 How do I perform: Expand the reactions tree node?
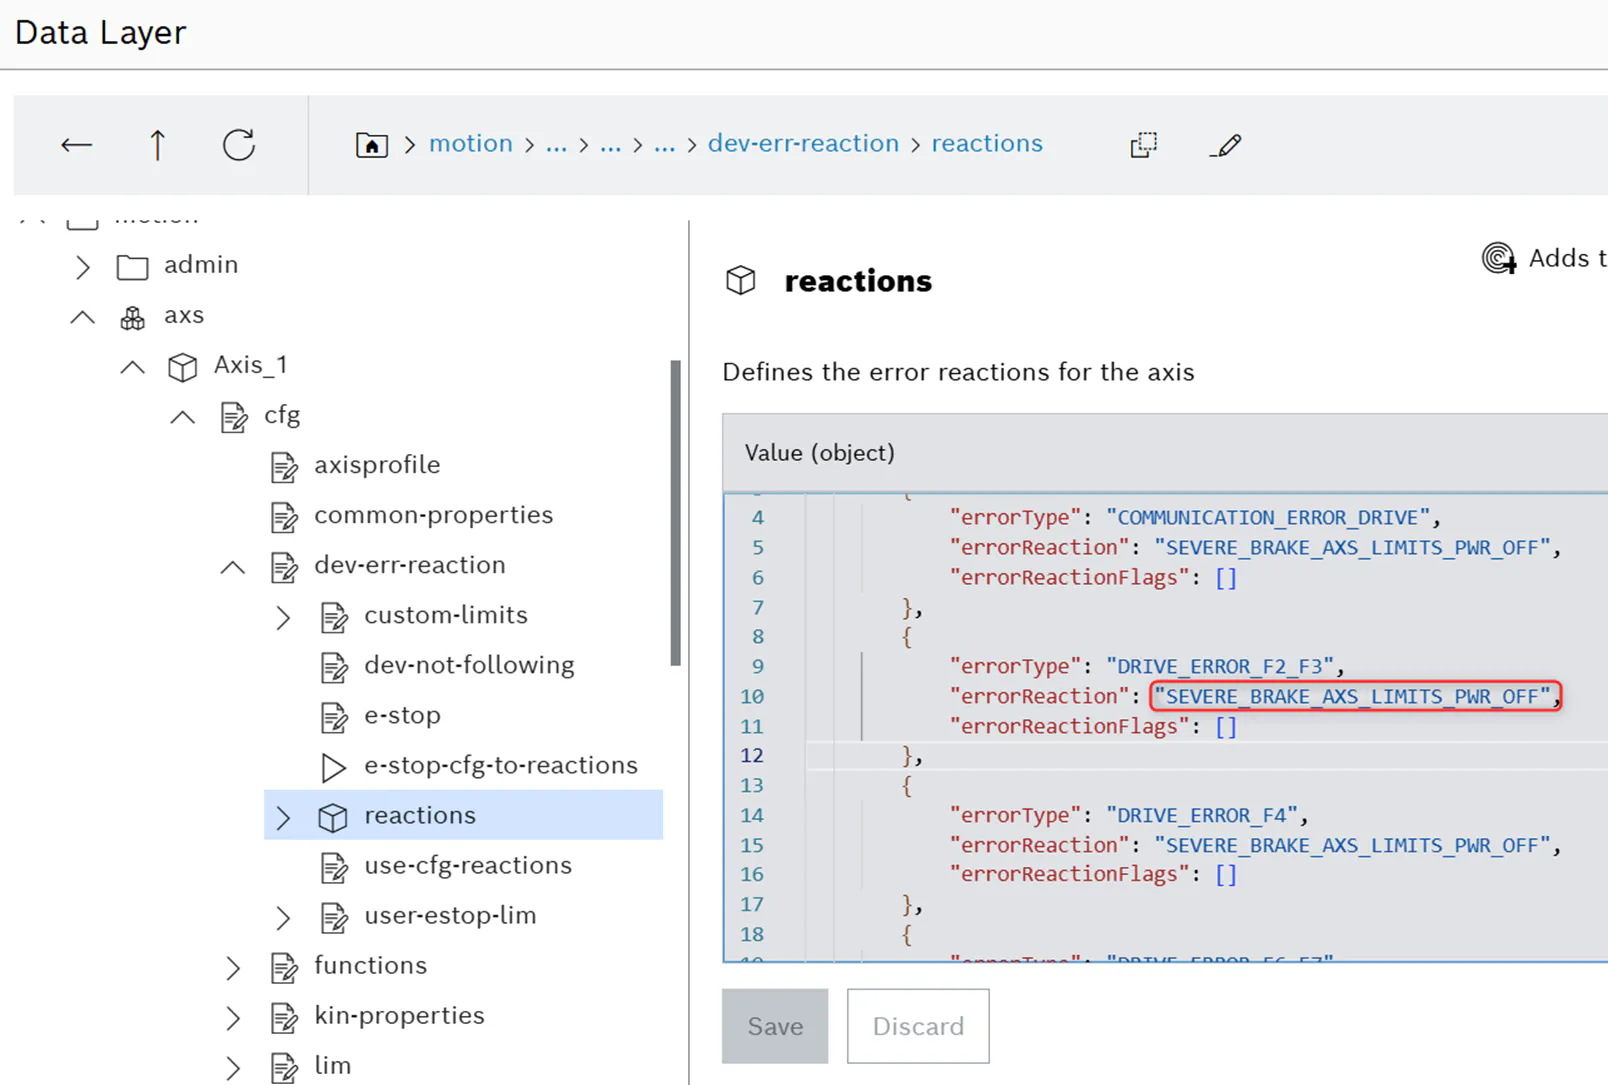pos(283,817)
